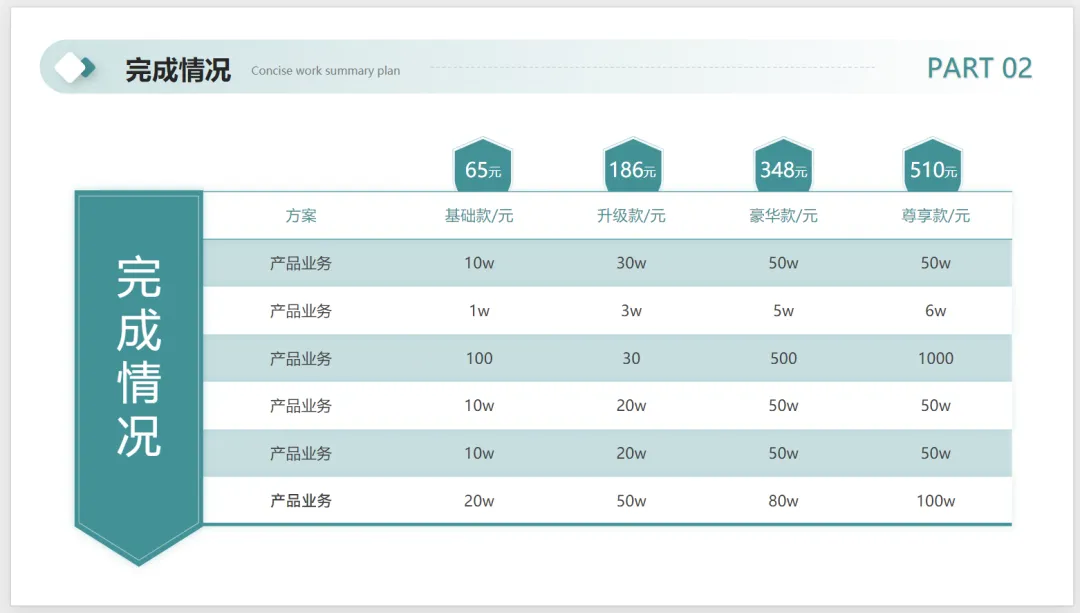Click the 尊享款/元 column header
The width and height of the screenshot is (1080, 613).
(x=935, y=216)
